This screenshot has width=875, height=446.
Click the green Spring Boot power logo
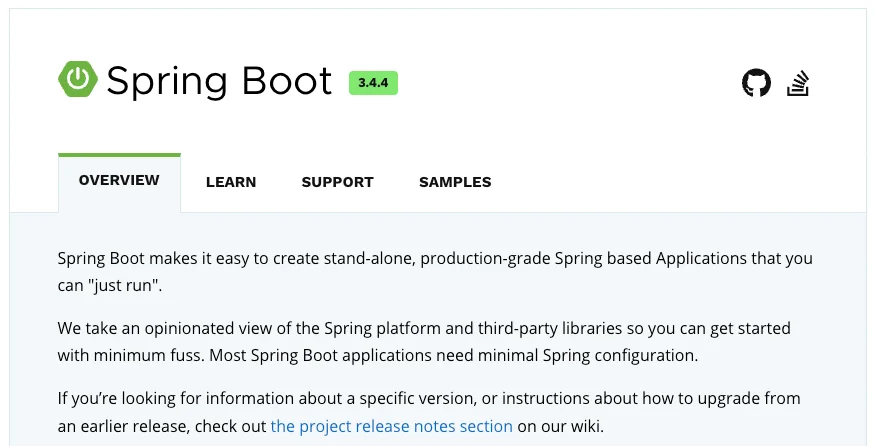(78, 79)
